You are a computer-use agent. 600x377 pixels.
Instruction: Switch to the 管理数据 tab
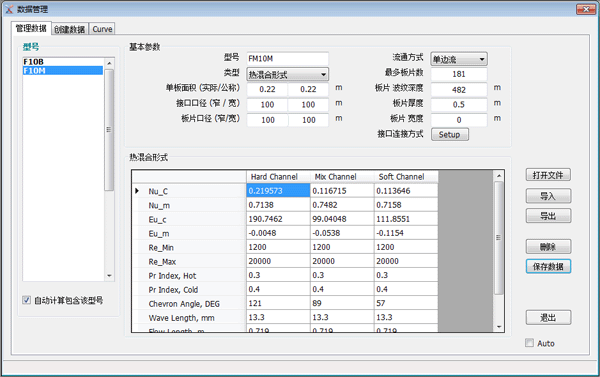(x=31, y=28)
